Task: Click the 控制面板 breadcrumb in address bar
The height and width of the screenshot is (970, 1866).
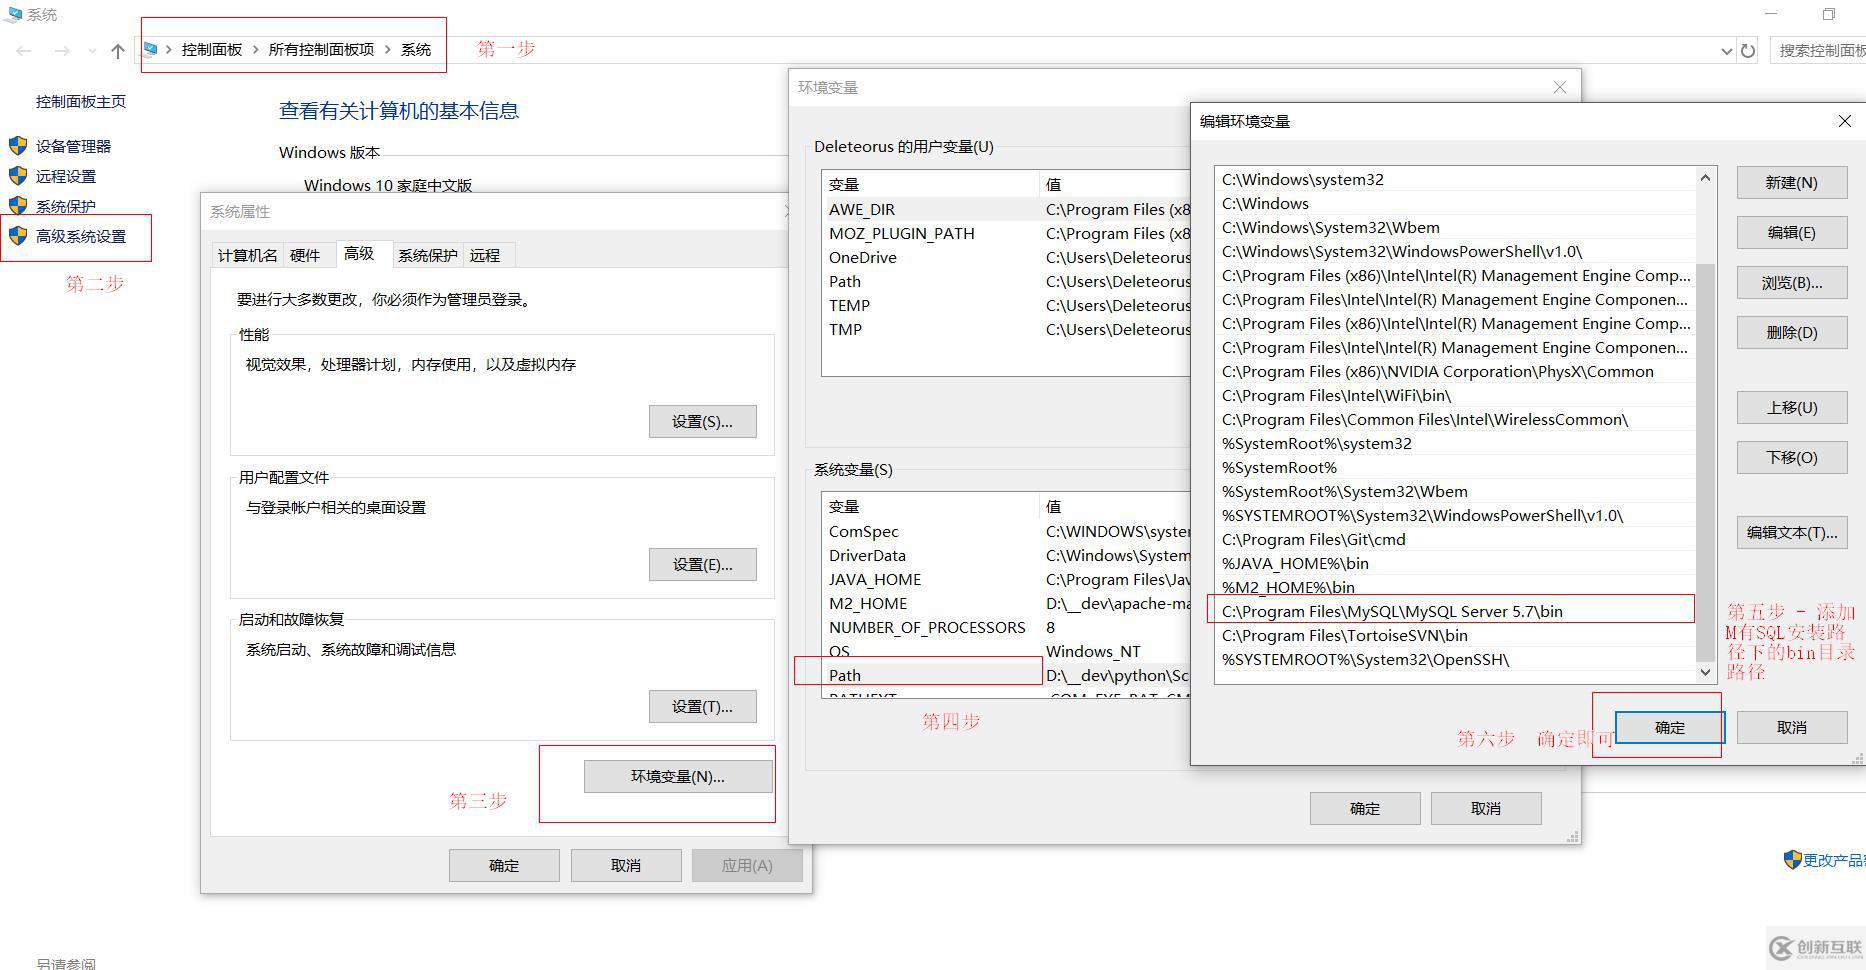Action: click(x=212, y=49)
